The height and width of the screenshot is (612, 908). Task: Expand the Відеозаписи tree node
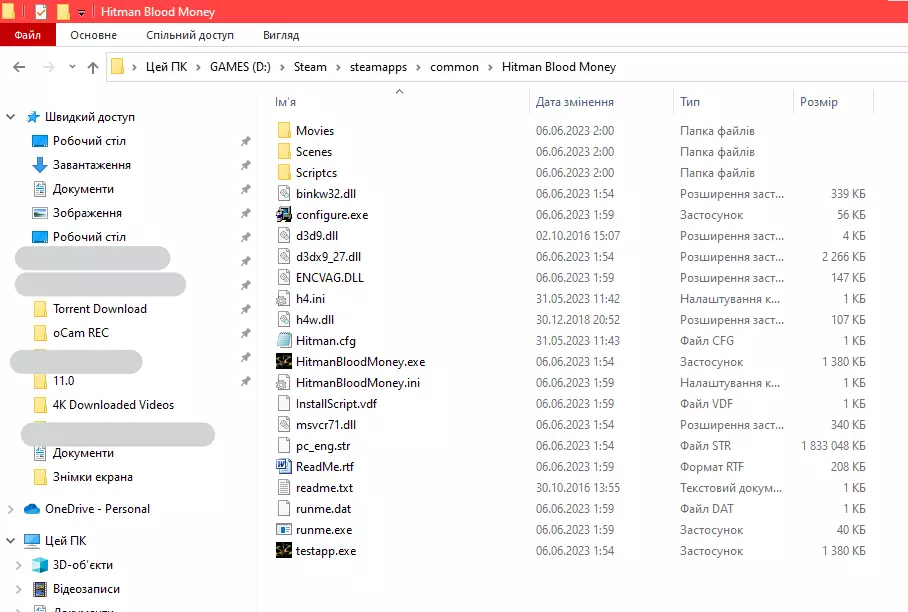point(19,589)
